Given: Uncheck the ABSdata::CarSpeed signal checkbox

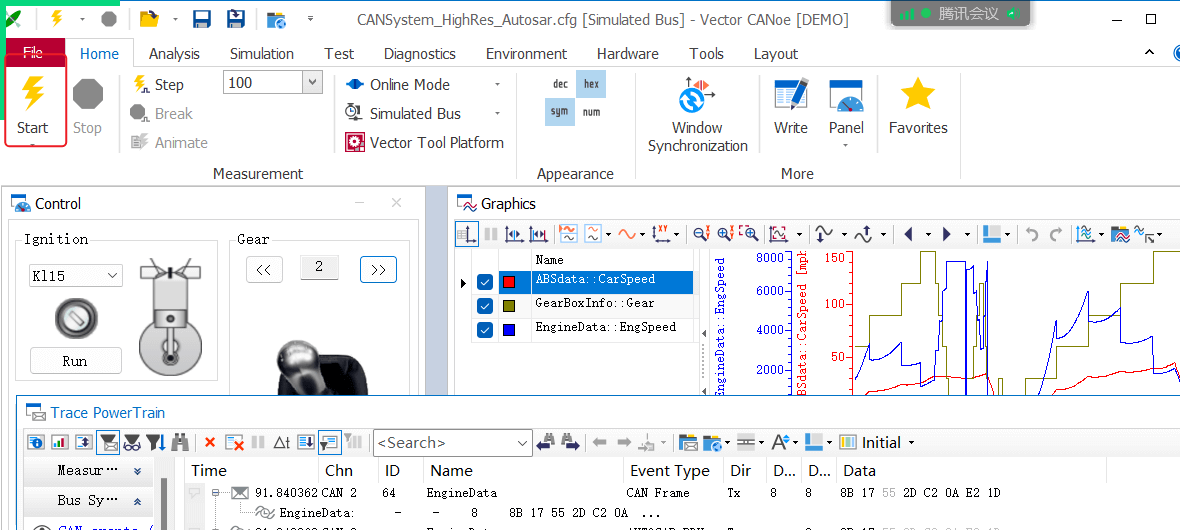Looking at the screenshot, I should point(485,282).
